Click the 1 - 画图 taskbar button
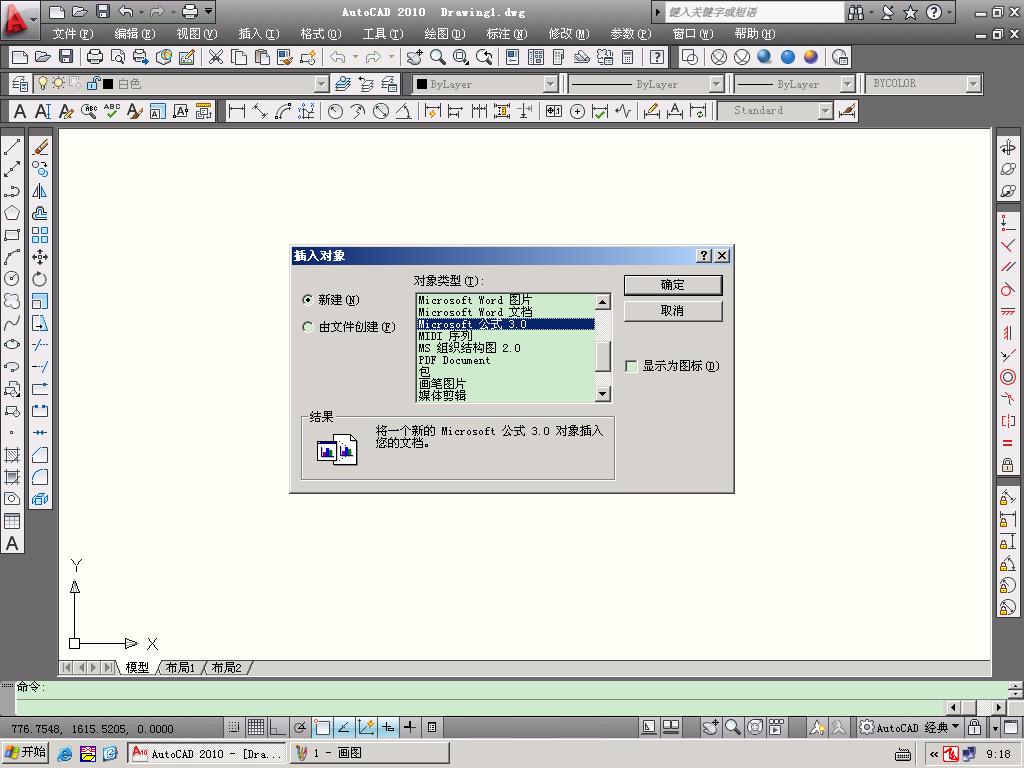Viewport: 1024px width, 768px height. point(370,753)
